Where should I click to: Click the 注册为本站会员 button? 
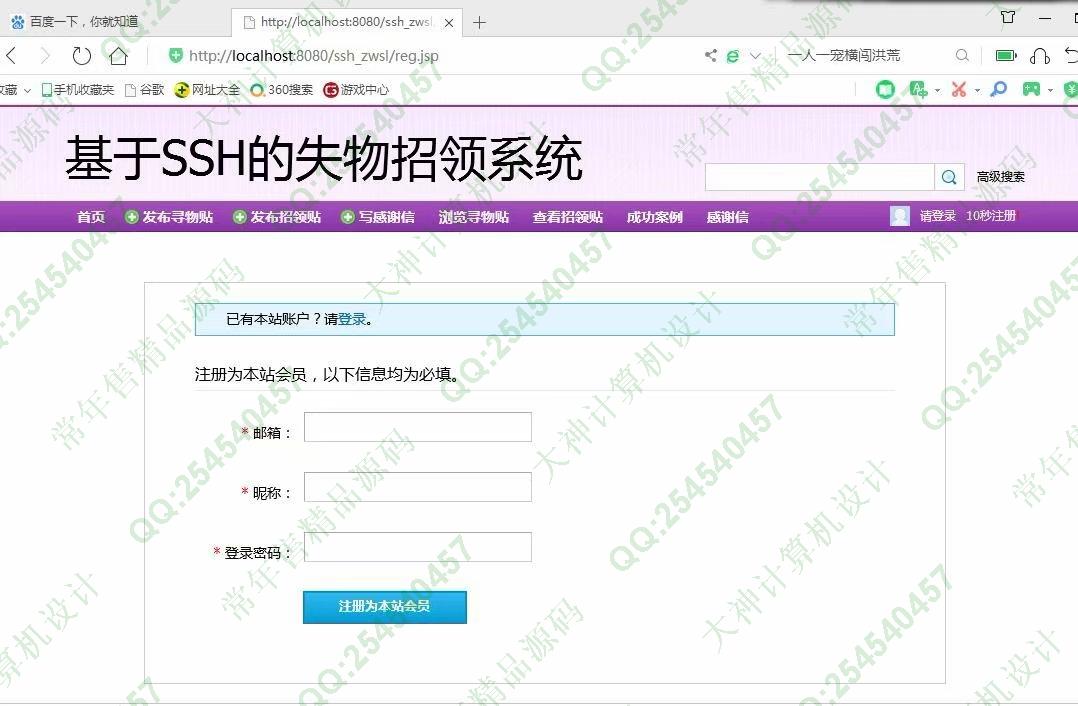point(385,607)
